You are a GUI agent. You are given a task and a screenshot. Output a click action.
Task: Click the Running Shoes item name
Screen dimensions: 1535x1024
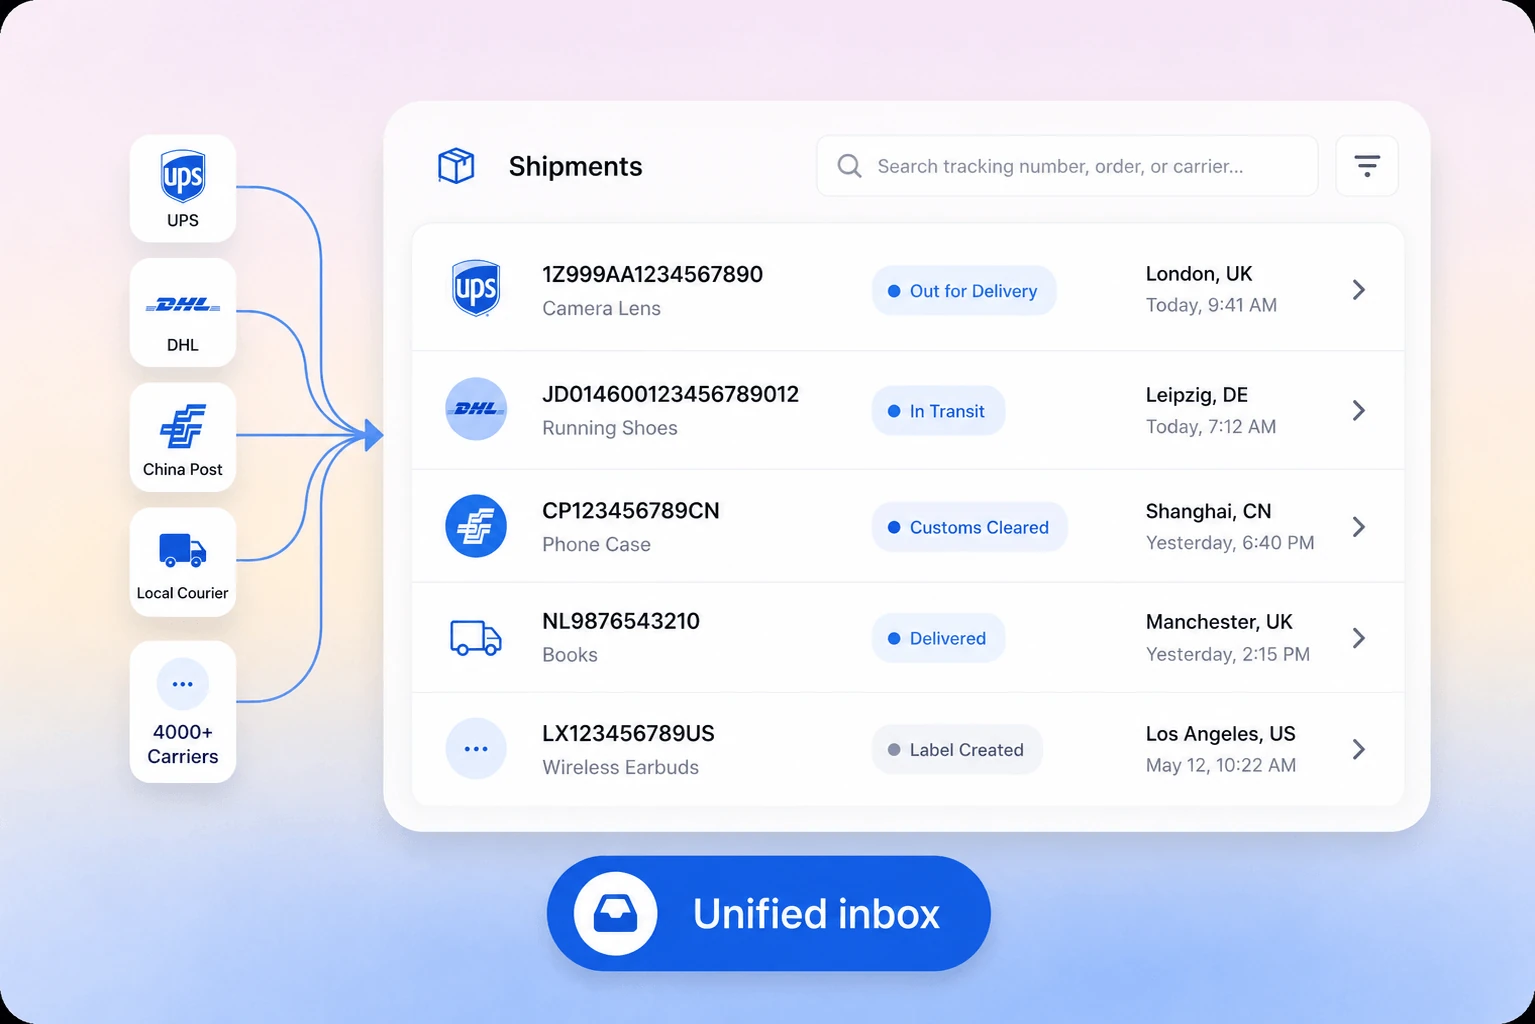click(x=610, y=428)
